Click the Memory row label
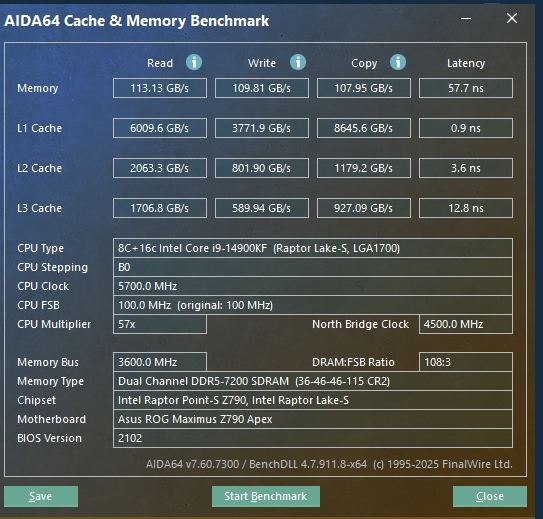The height and width of the screenshot is (519, 543). pyautogui.click(x=38, y=88)
